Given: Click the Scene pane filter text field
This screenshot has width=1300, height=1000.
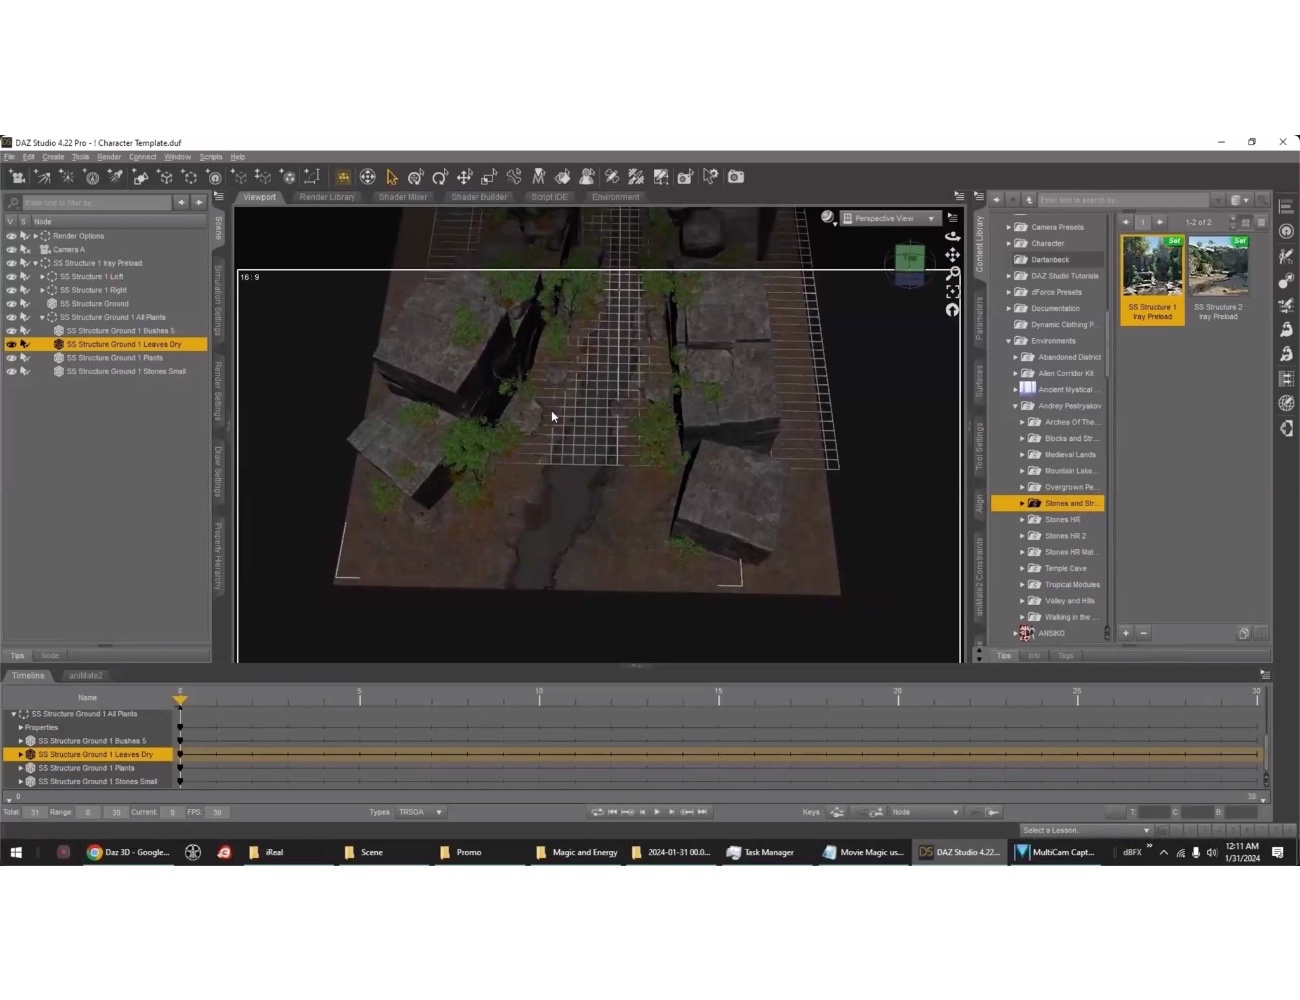Looking at the screenshot, I should 97,203.
